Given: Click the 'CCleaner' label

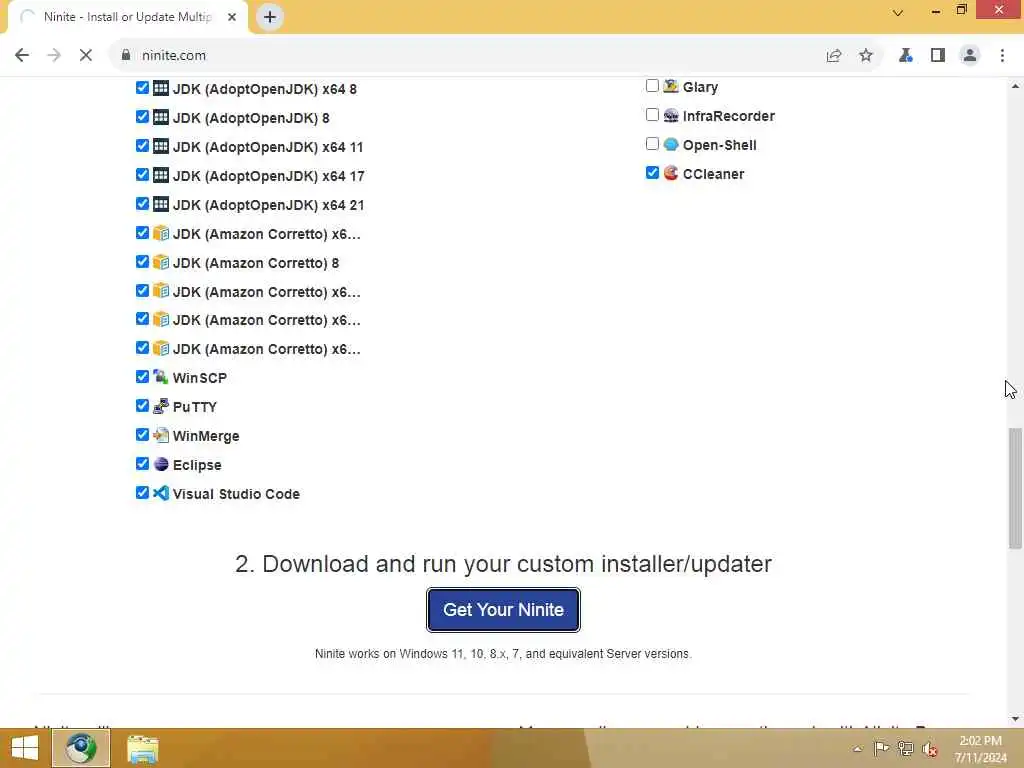Looking at the screenshot, I should tap(713, 174).
